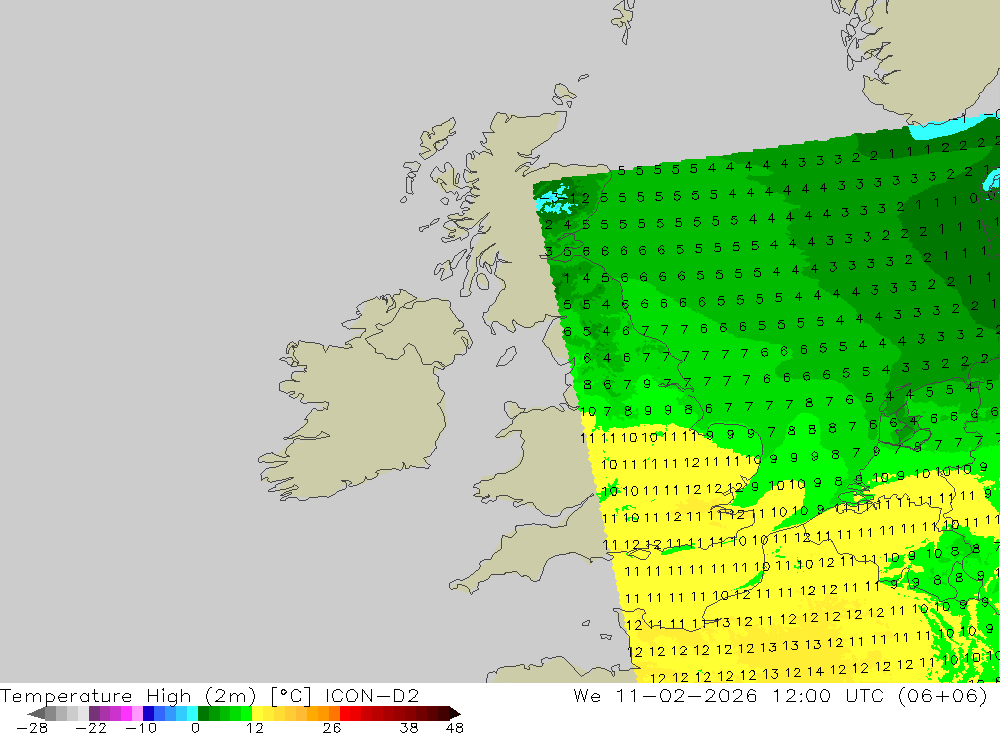Click the dark green legend swatch
The image size is (1000, 733).
coord(203,713)
